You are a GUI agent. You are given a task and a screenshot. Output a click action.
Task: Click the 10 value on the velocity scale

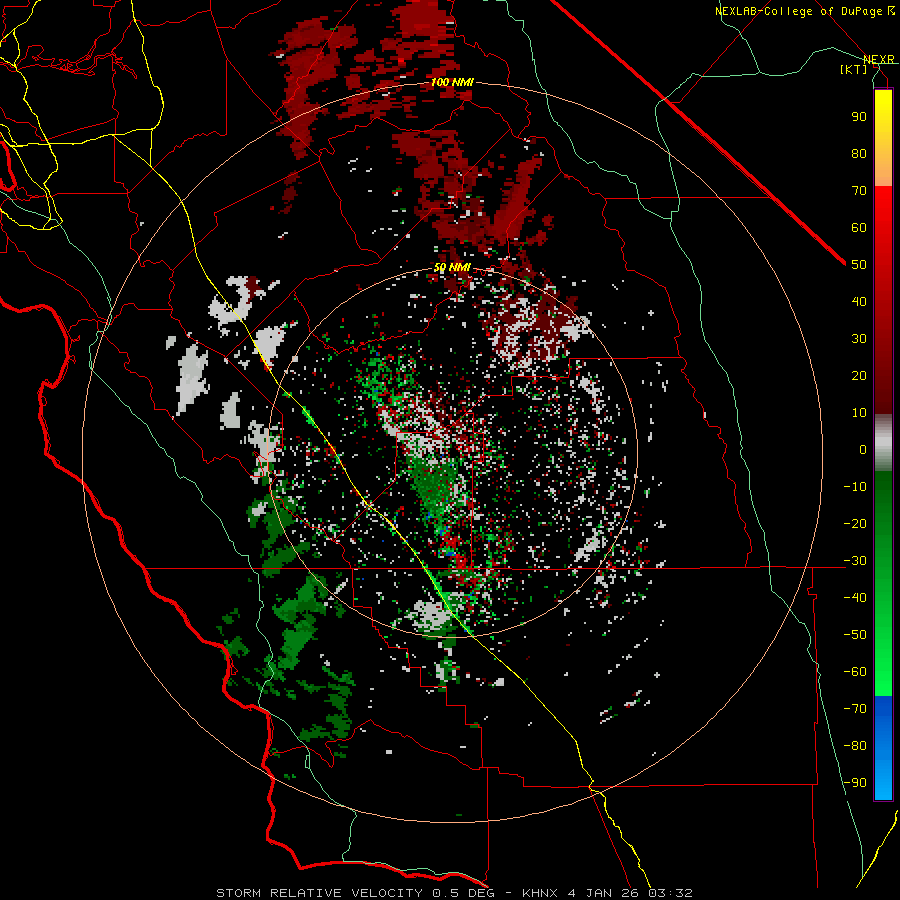point(859,413)
